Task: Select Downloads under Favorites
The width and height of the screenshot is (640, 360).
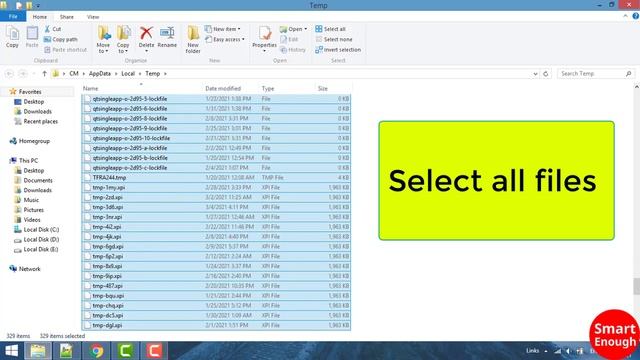Action: [x=37, y=111]
